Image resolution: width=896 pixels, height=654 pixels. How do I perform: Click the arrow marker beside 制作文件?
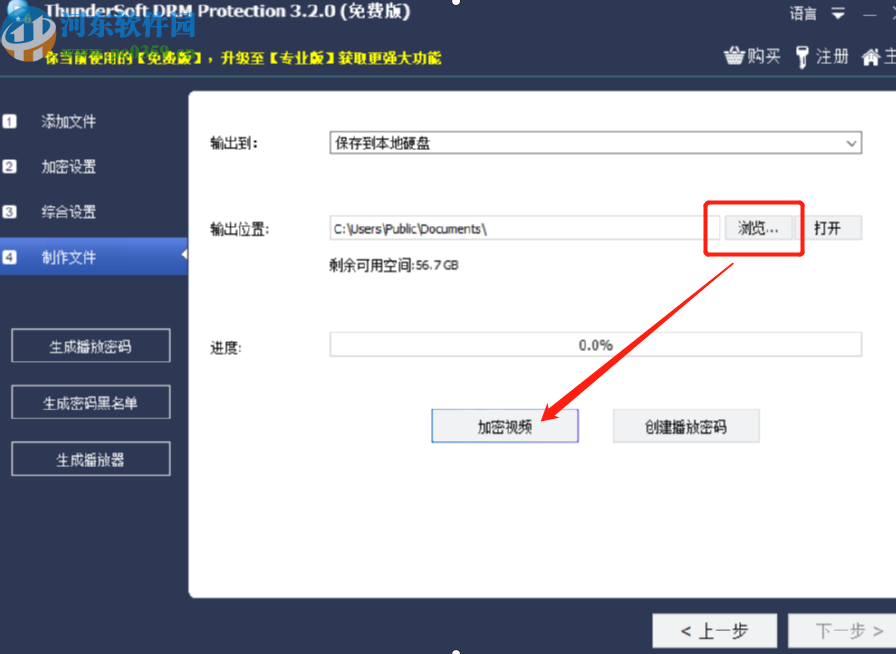[184, 256]
